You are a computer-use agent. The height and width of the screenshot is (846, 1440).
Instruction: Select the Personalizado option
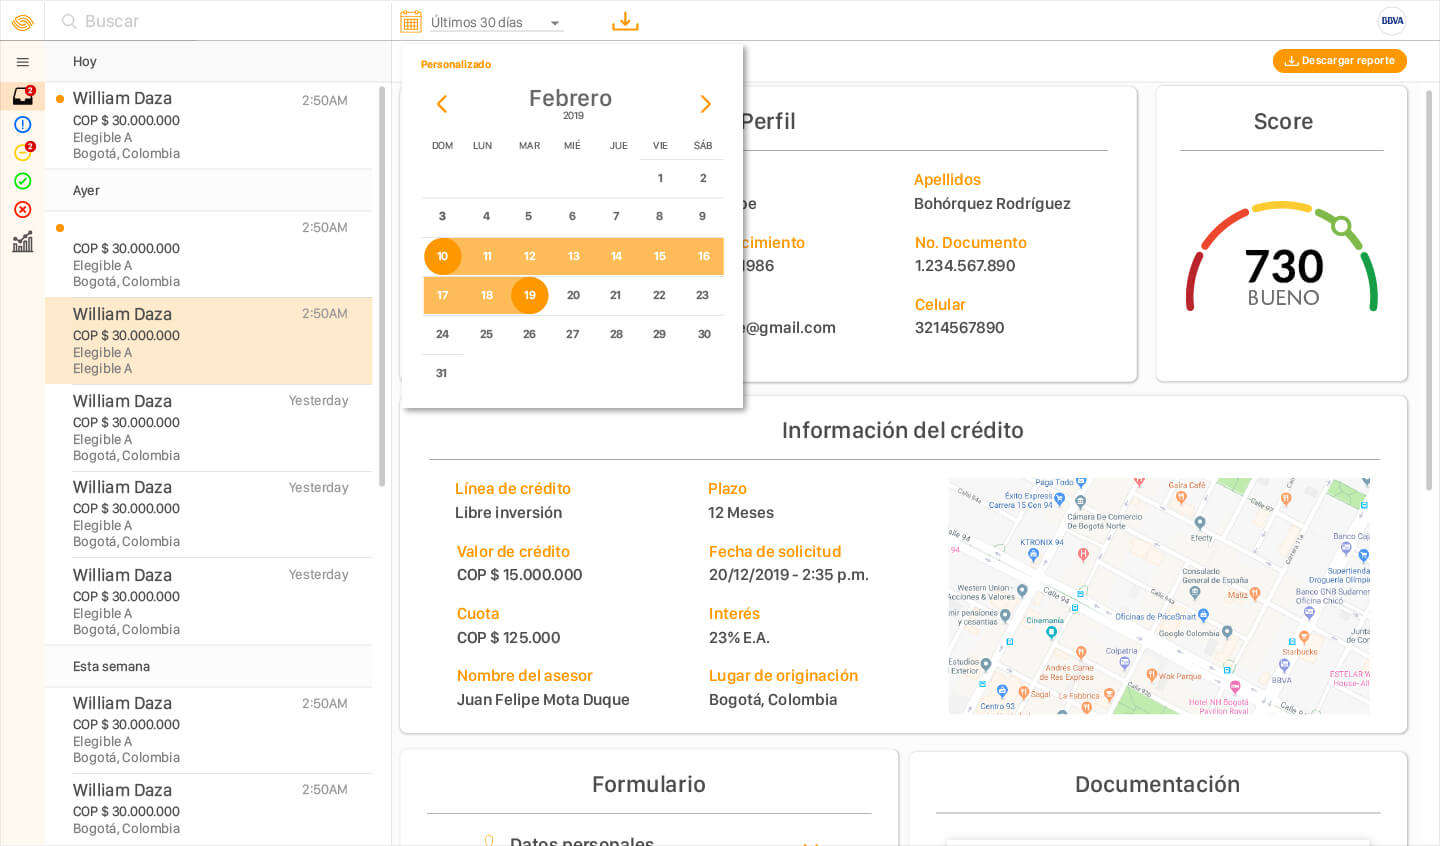click(x=456, y=65)
